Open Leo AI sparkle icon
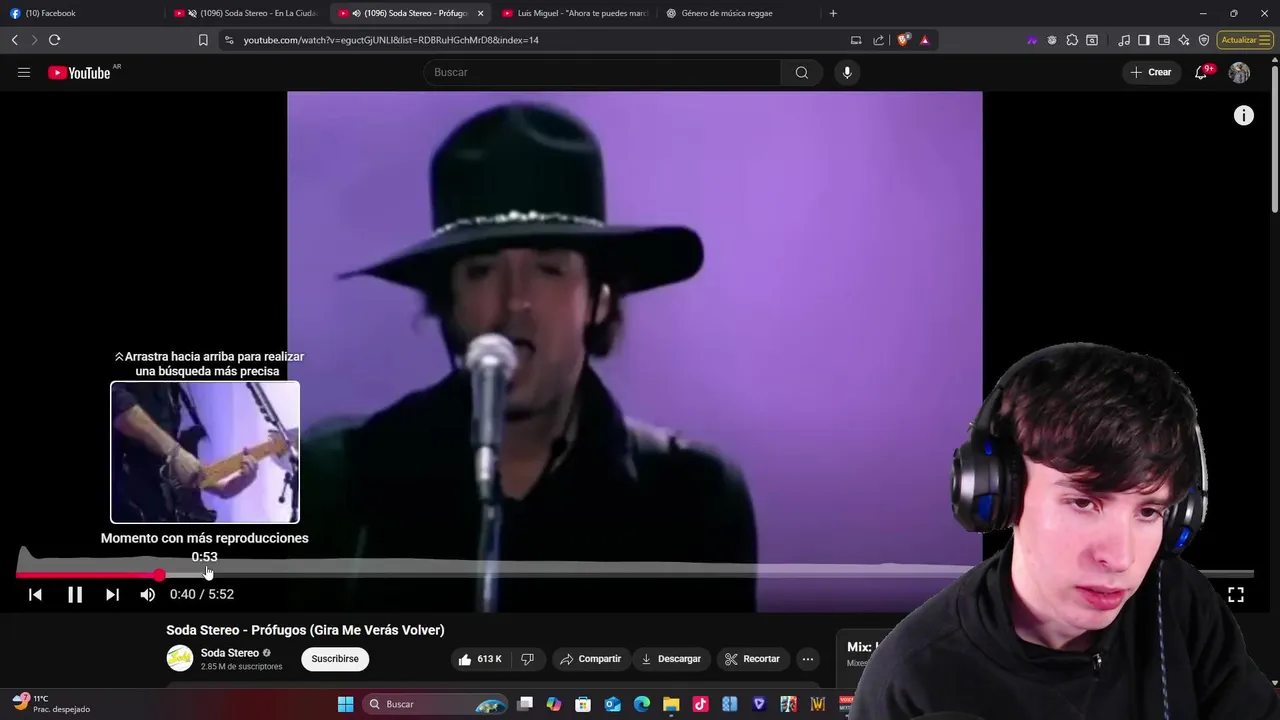 point(1184,40)
